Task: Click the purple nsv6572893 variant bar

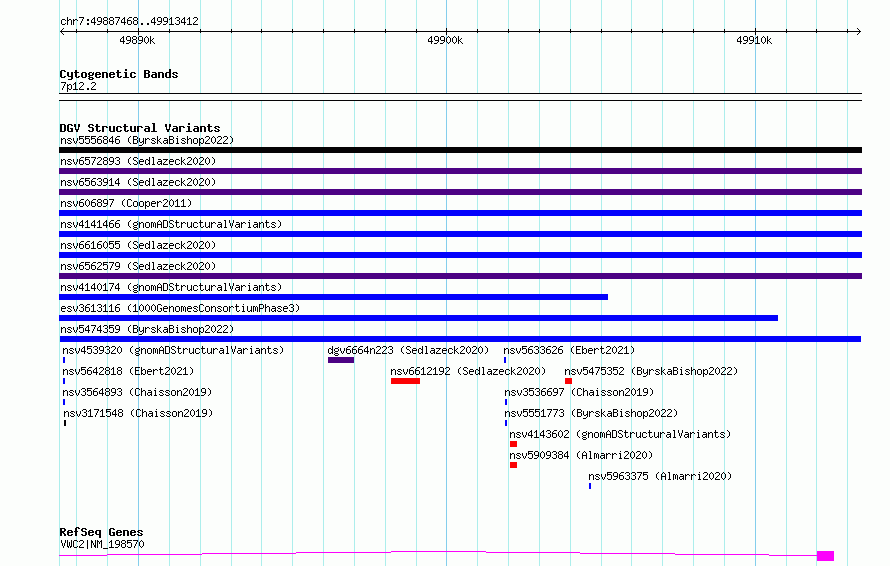Action: [460, 171]
